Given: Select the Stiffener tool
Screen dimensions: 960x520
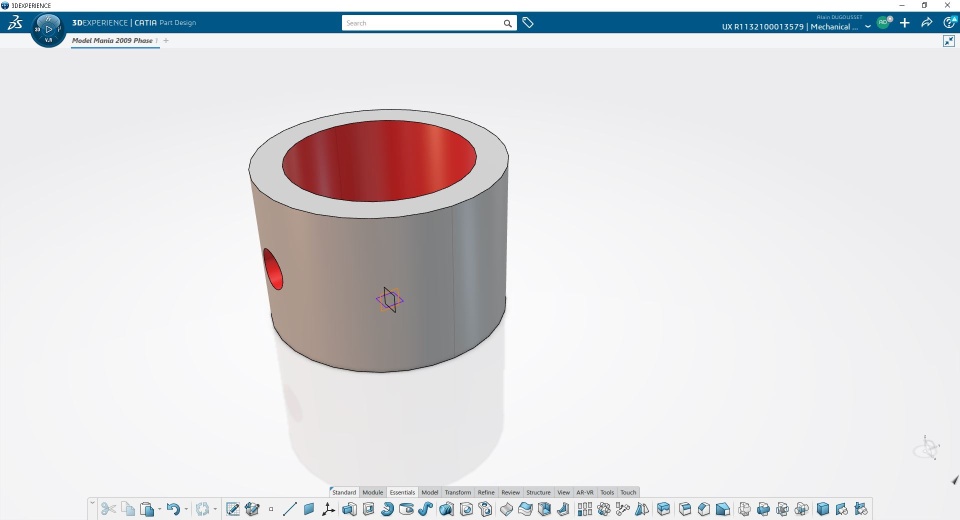Looking at the screenshot, I should [563, 509].
